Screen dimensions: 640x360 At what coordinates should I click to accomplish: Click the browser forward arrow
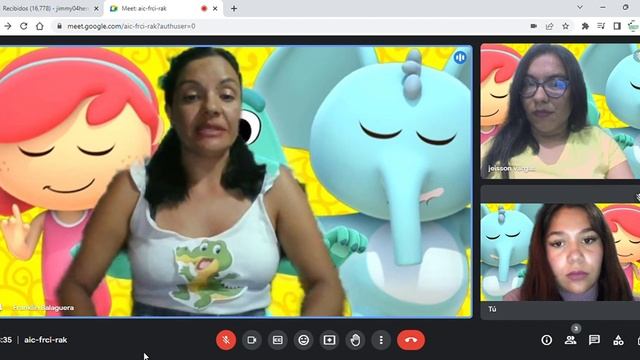pyautogui.click(x=8, y=26)
